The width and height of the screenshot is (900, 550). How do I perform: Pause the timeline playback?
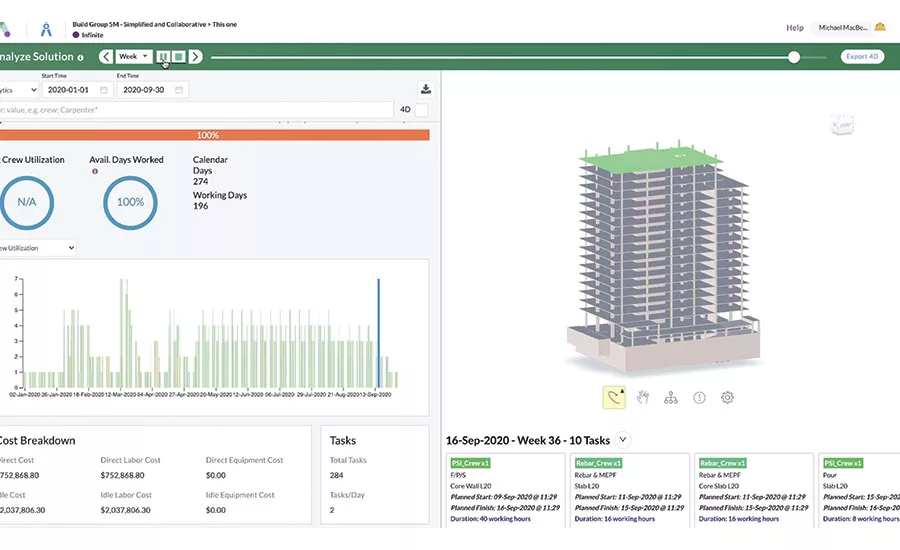(163, 56)
